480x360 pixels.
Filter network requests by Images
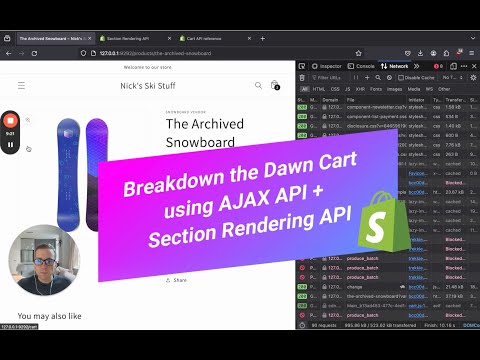coord(395,89)
